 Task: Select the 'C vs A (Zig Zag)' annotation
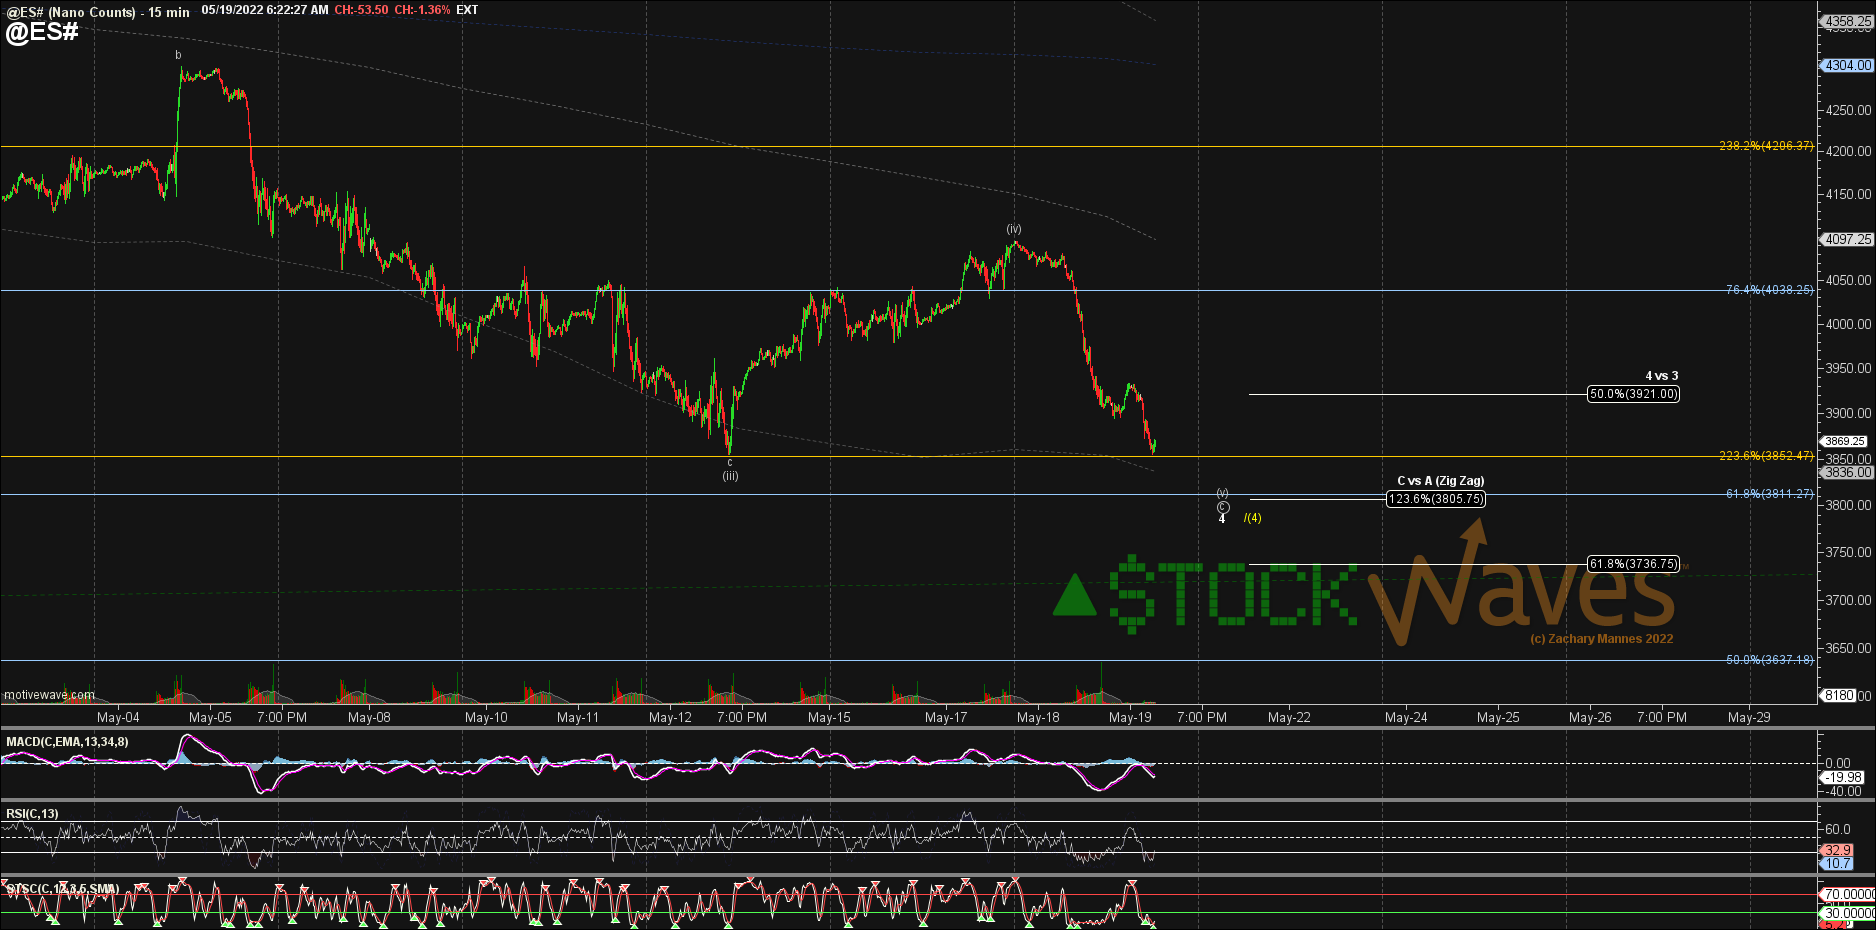(x=1441, y=481)
